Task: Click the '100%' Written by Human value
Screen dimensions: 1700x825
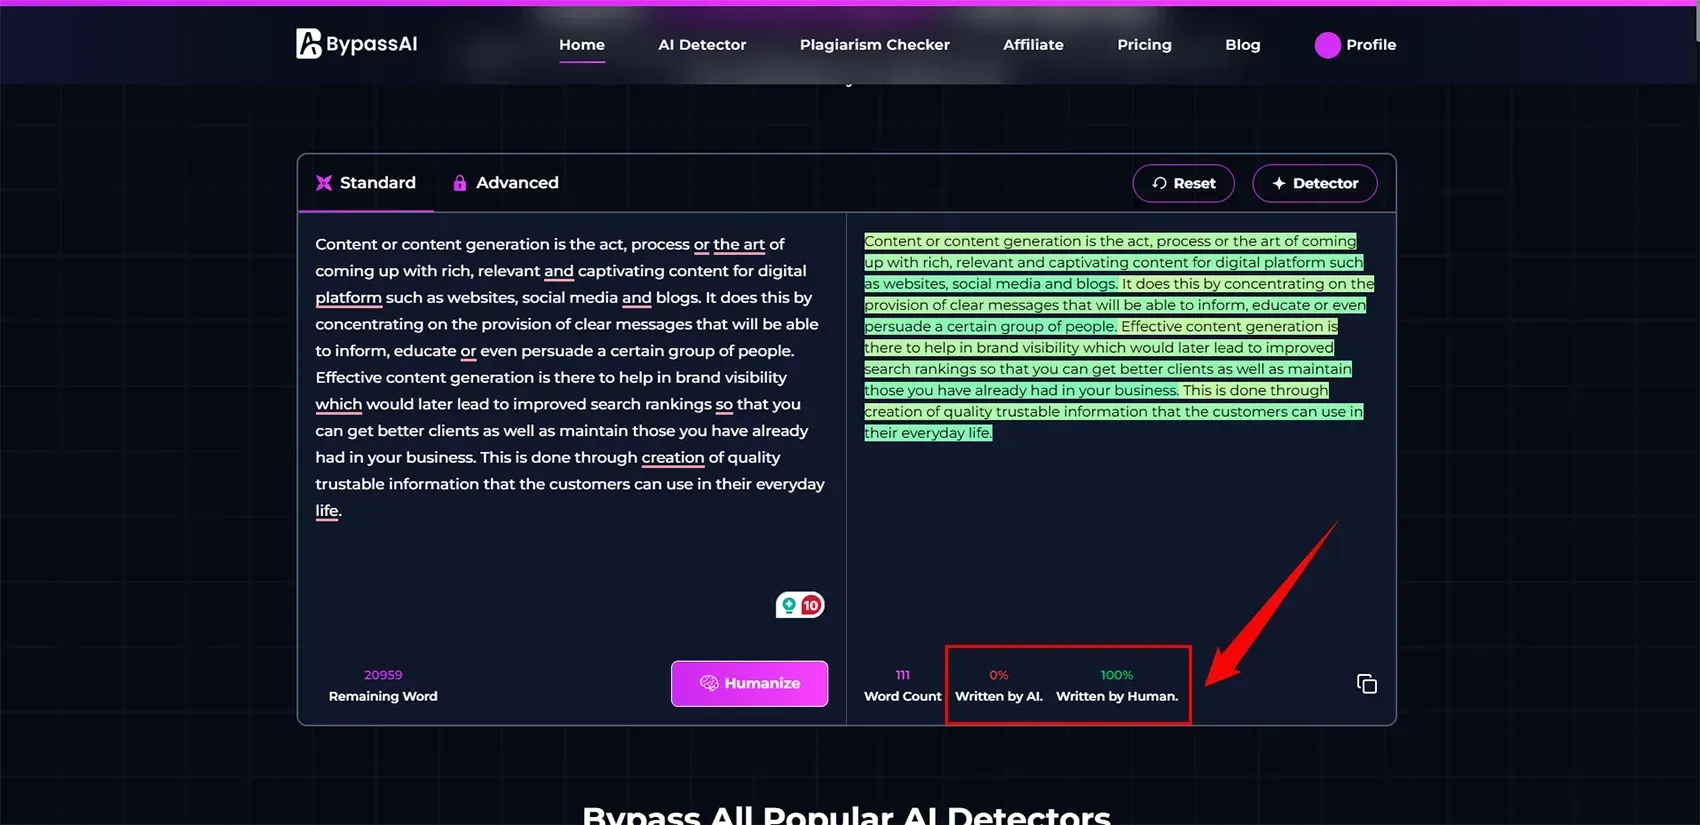Action: 1117,675
